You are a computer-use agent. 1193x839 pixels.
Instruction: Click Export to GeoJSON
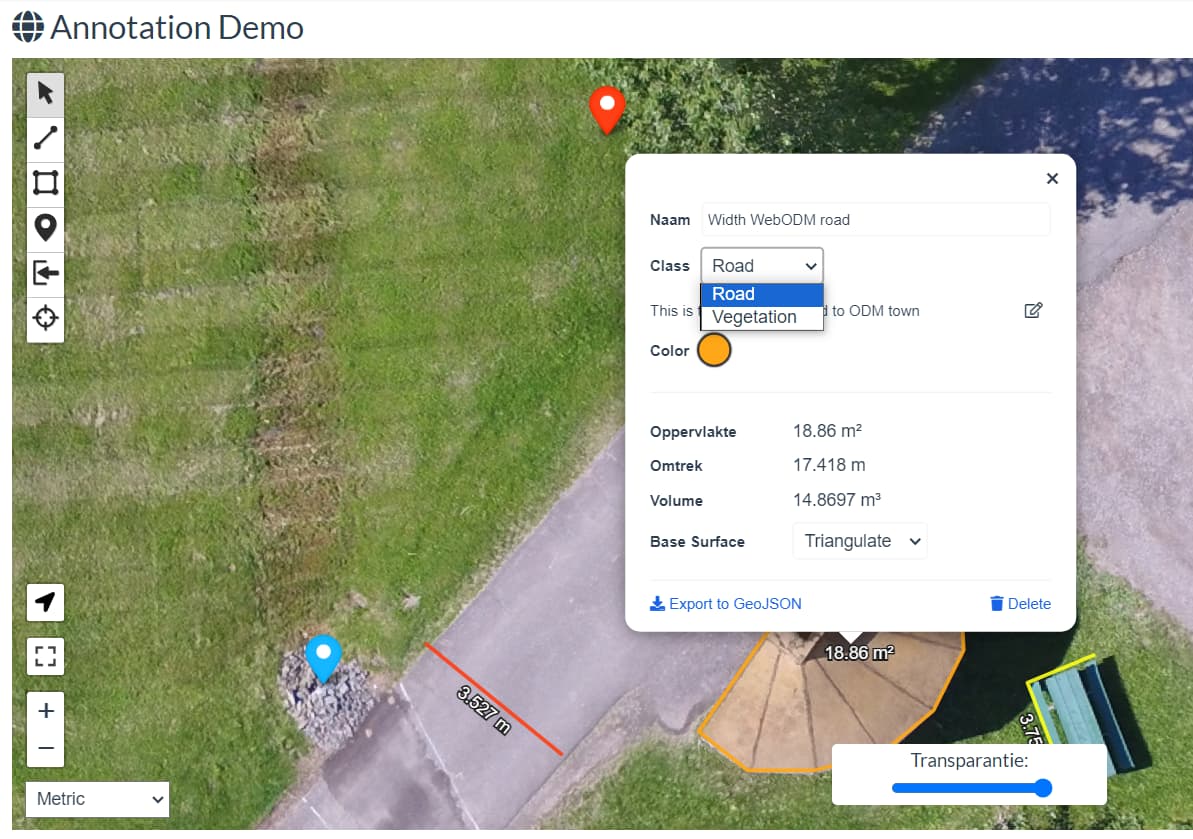coord(726,603)
